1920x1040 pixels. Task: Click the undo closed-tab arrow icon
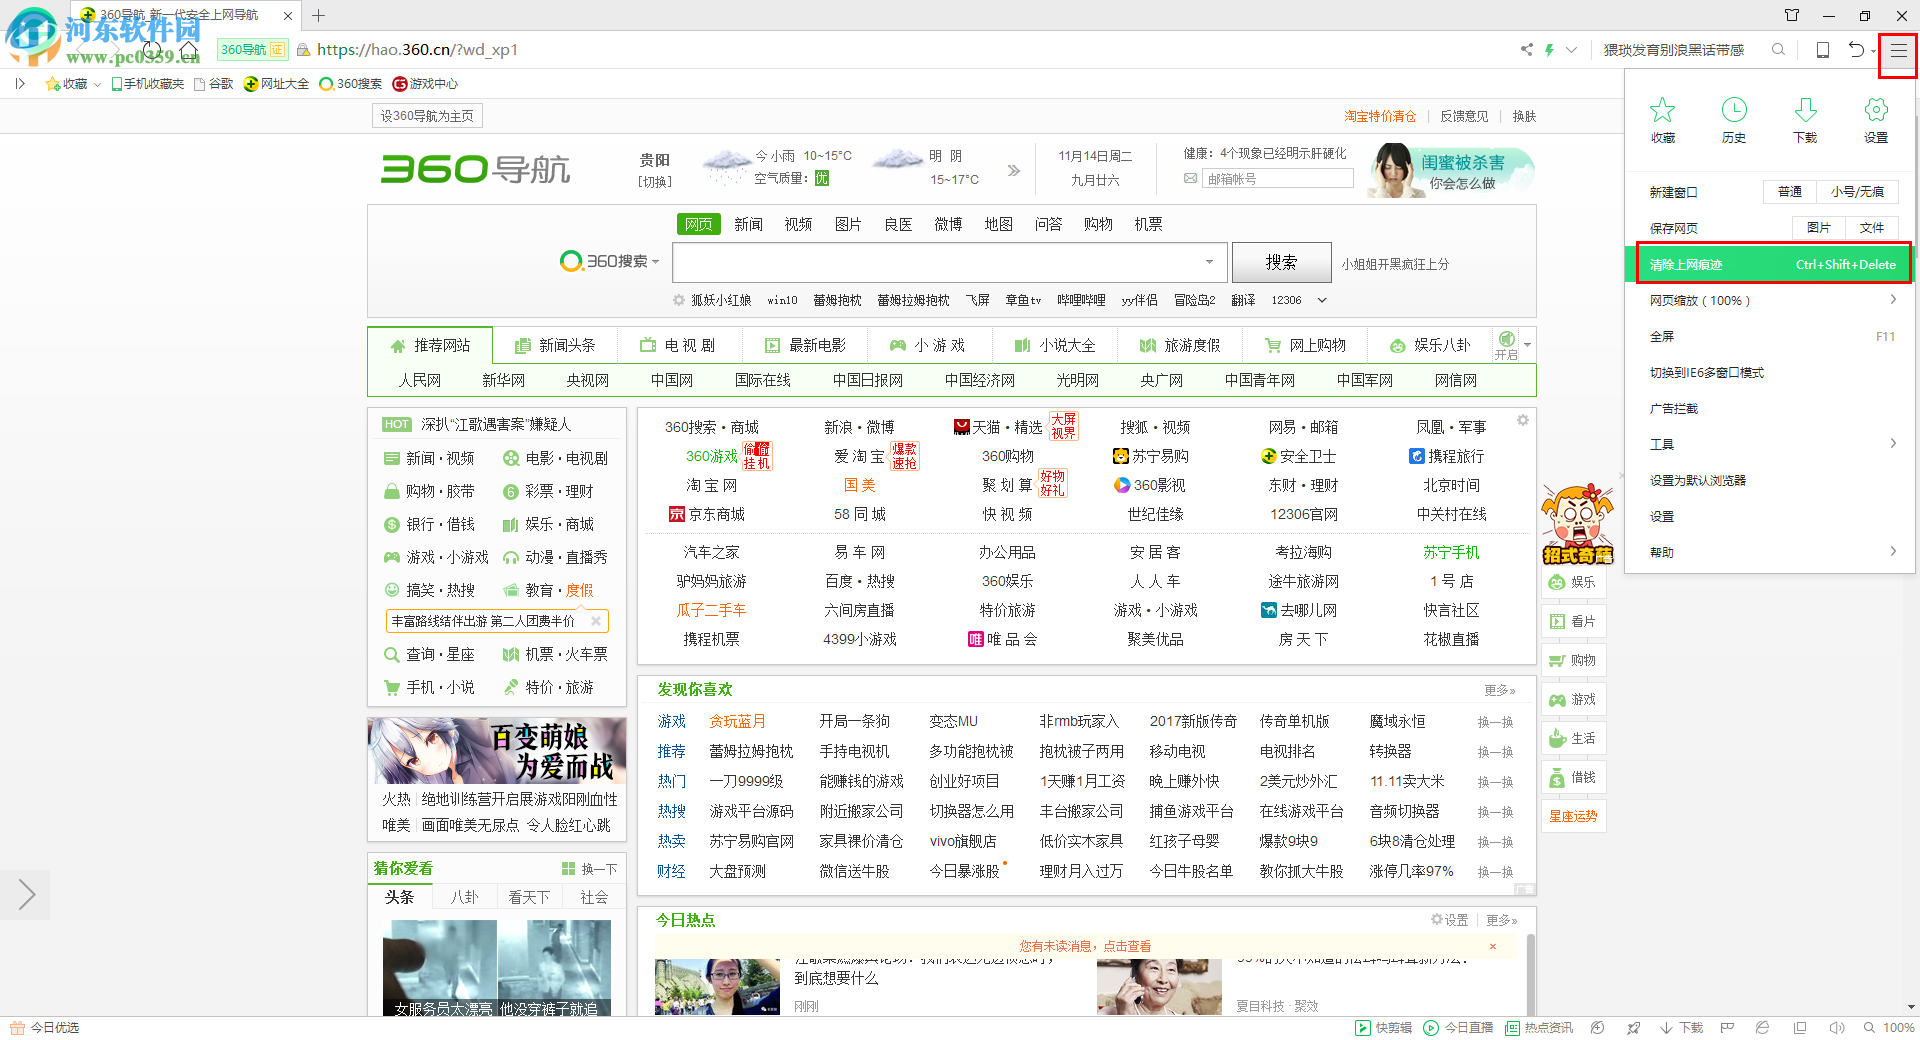tap(1855, 50)
